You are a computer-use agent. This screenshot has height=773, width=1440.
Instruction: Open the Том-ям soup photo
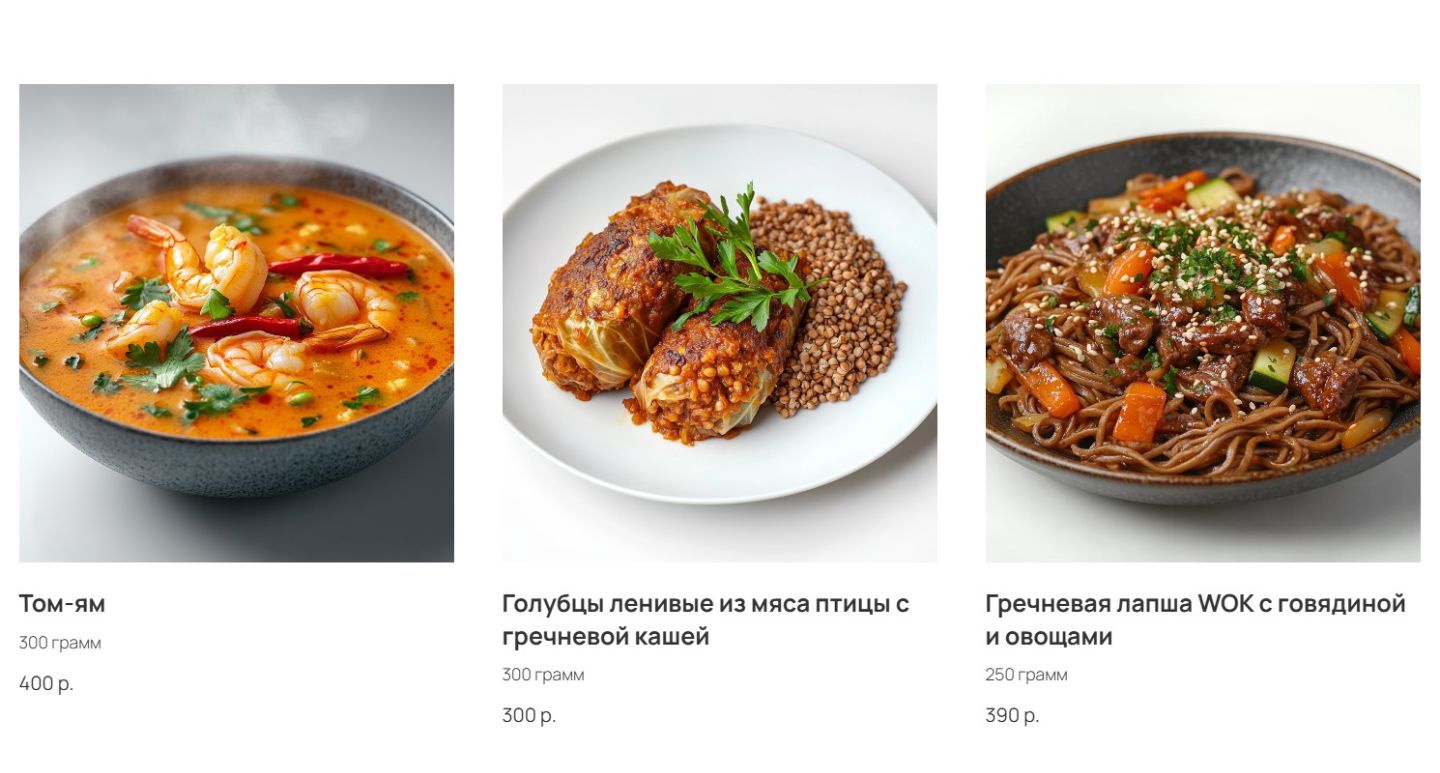[236, 323]
